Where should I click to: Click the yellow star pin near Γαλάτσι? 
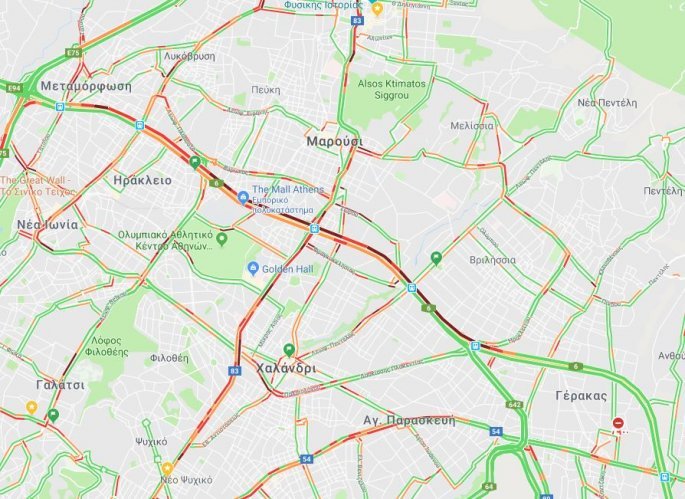click(31, 407)
